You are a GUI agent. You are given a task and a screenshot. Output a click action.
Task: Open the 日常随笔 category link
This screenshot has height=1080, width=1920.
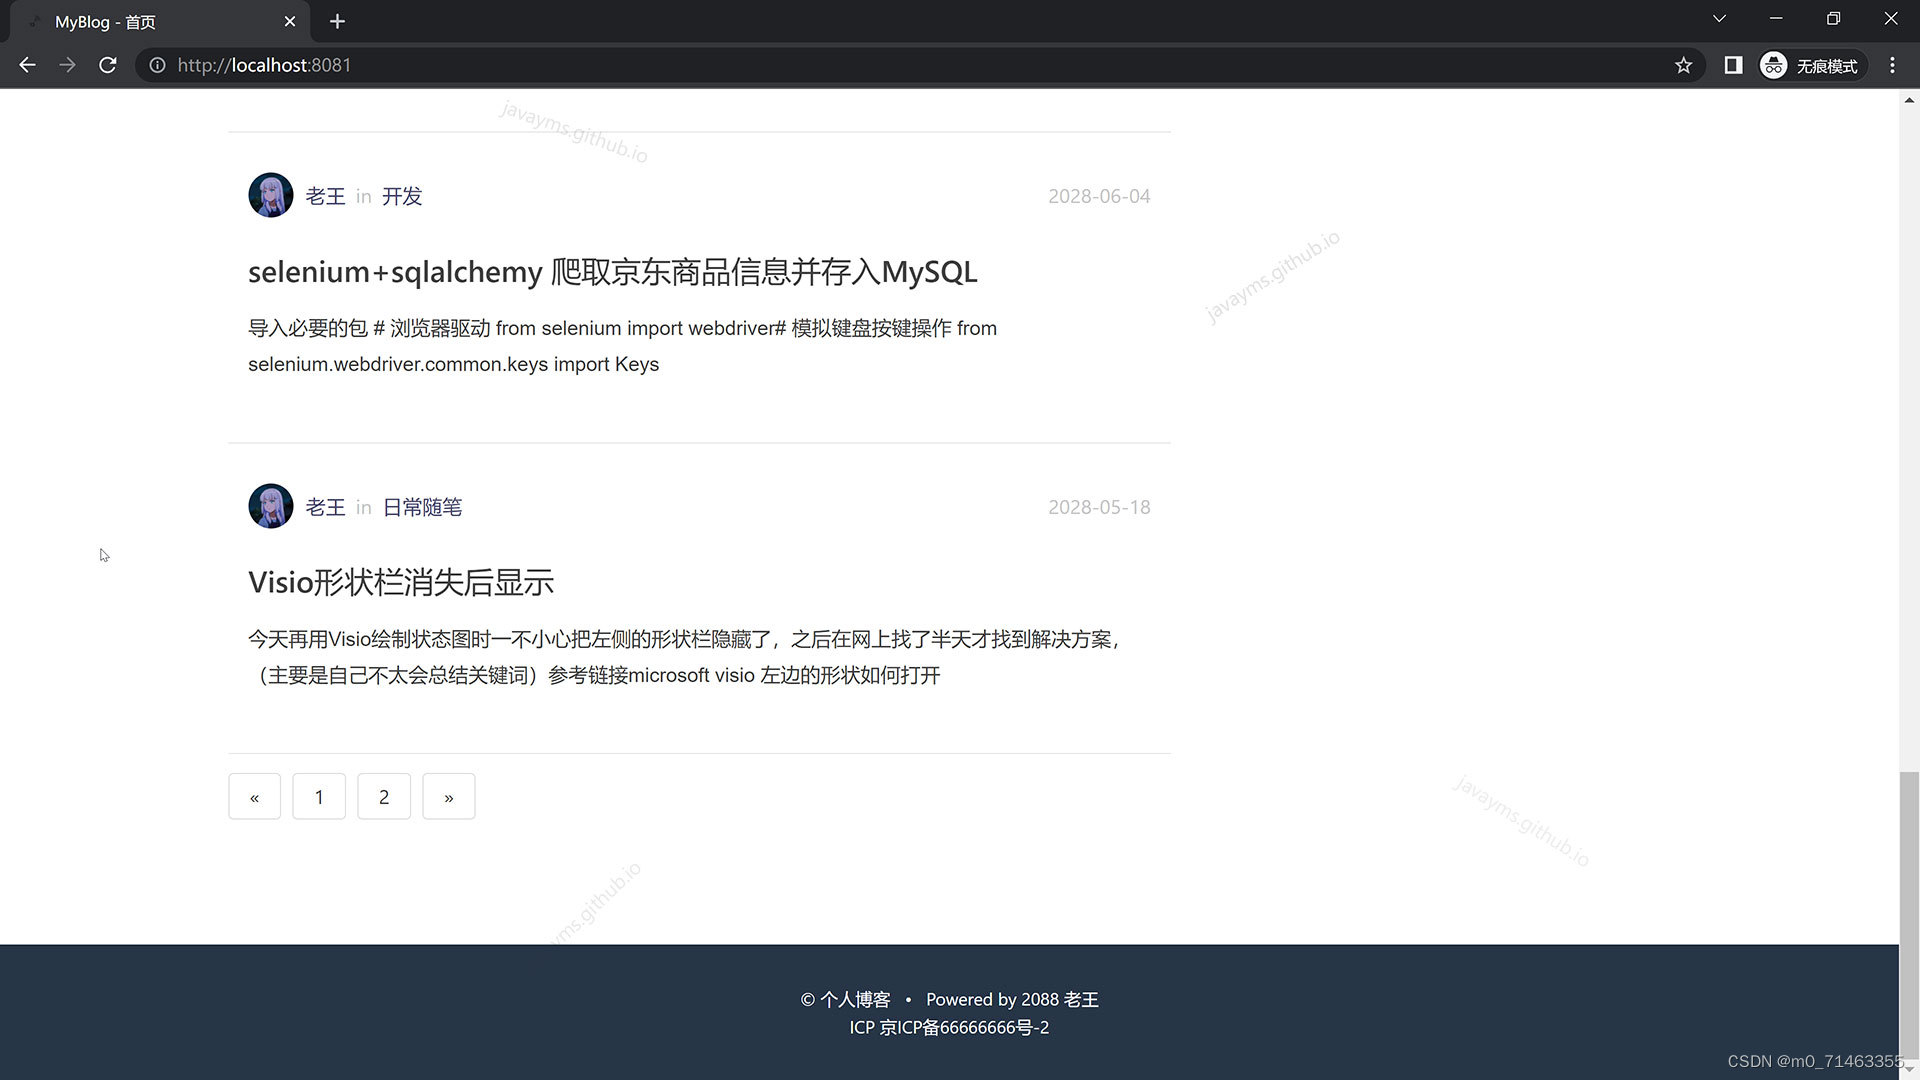coord(422,507)
